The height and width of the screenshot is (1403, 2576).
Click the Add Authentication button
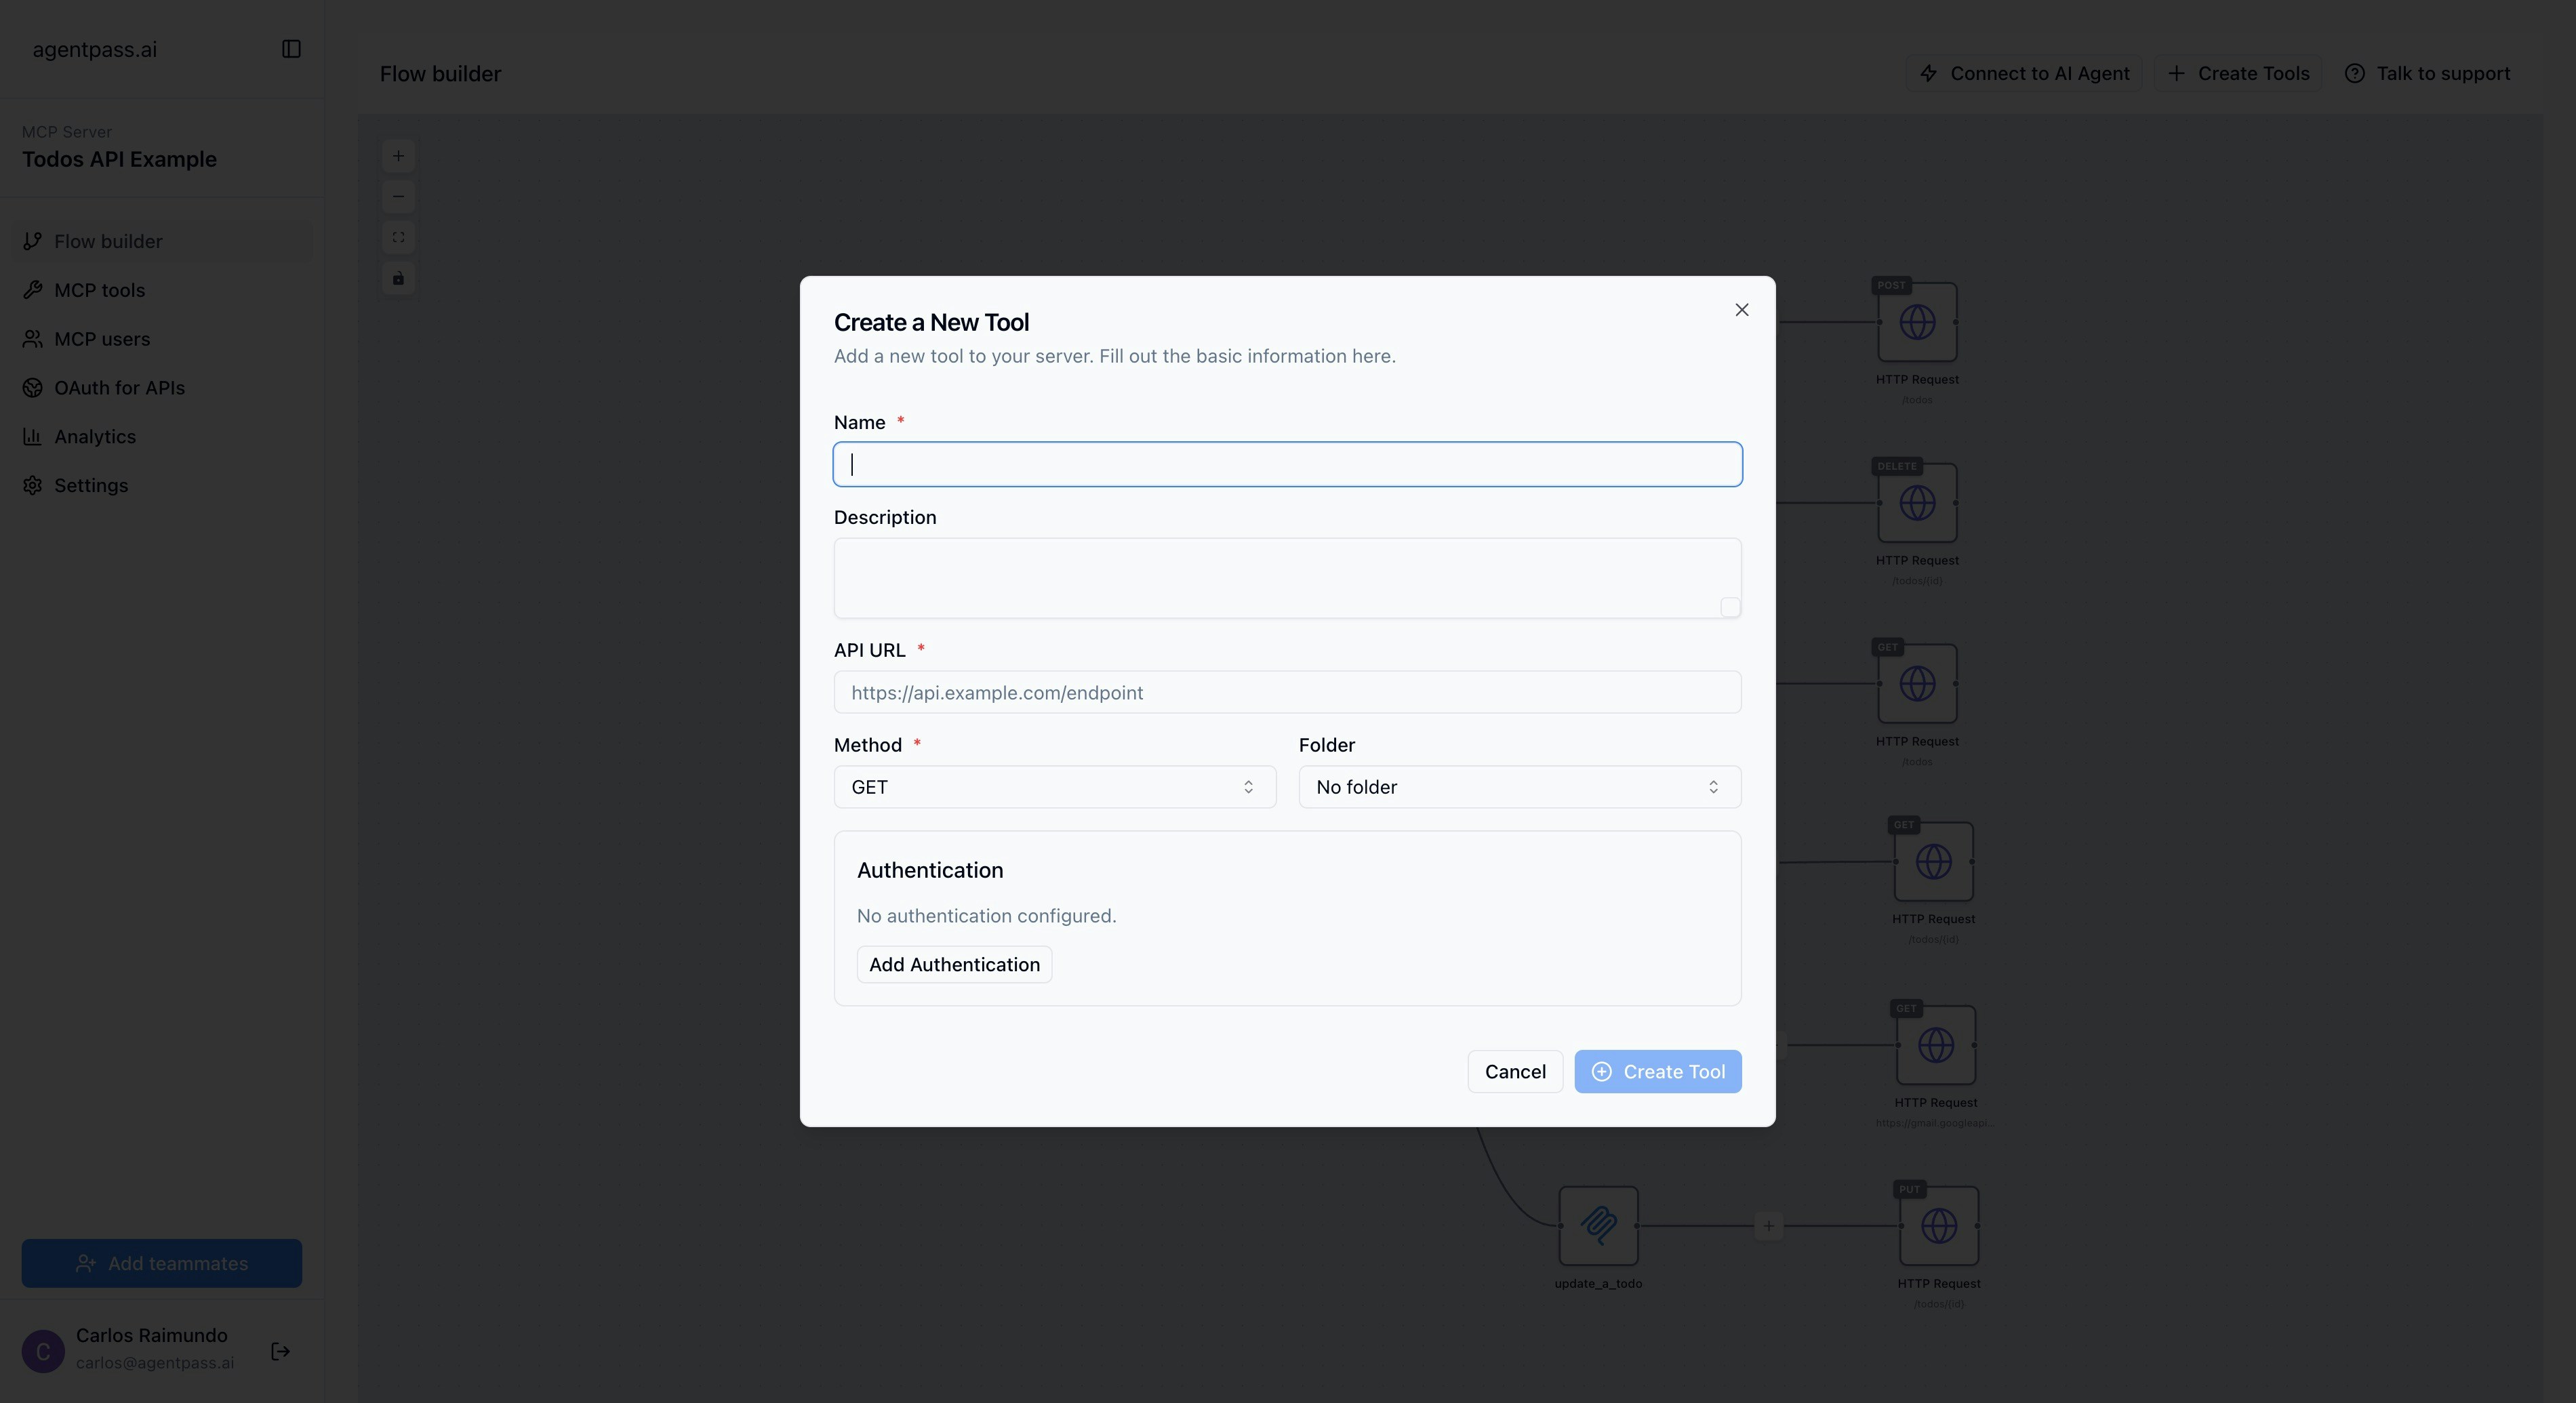954,964
